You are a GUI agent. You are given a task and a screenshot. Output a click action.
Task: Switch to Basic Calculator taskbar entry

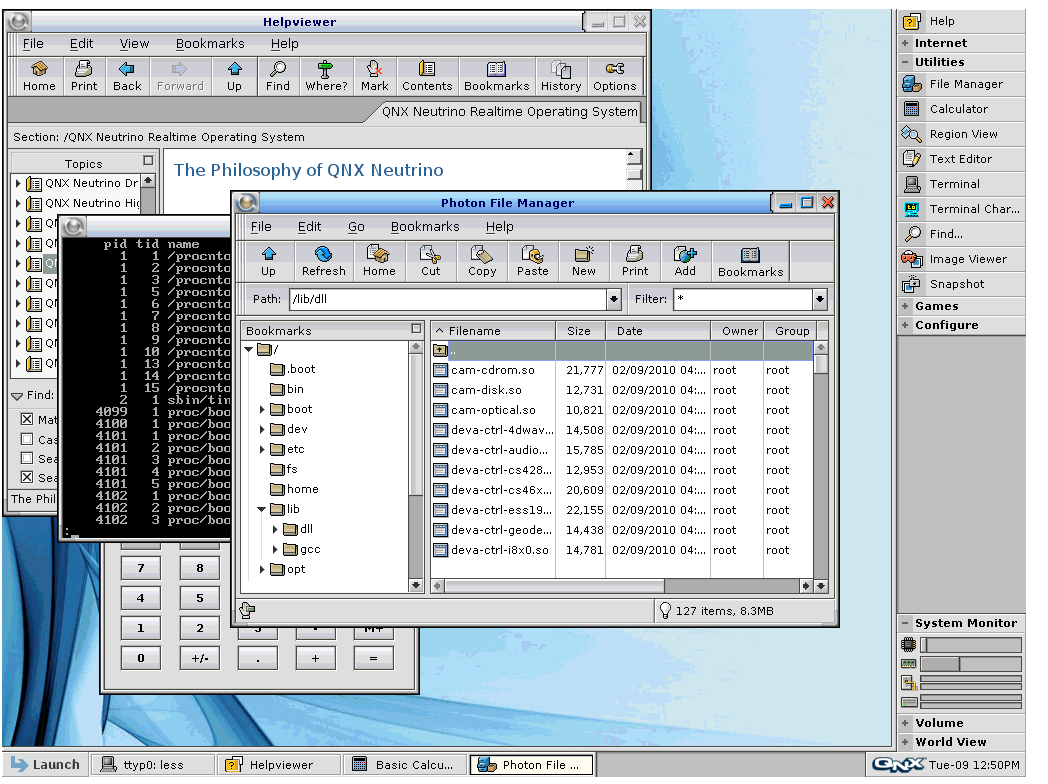[404, 765]
